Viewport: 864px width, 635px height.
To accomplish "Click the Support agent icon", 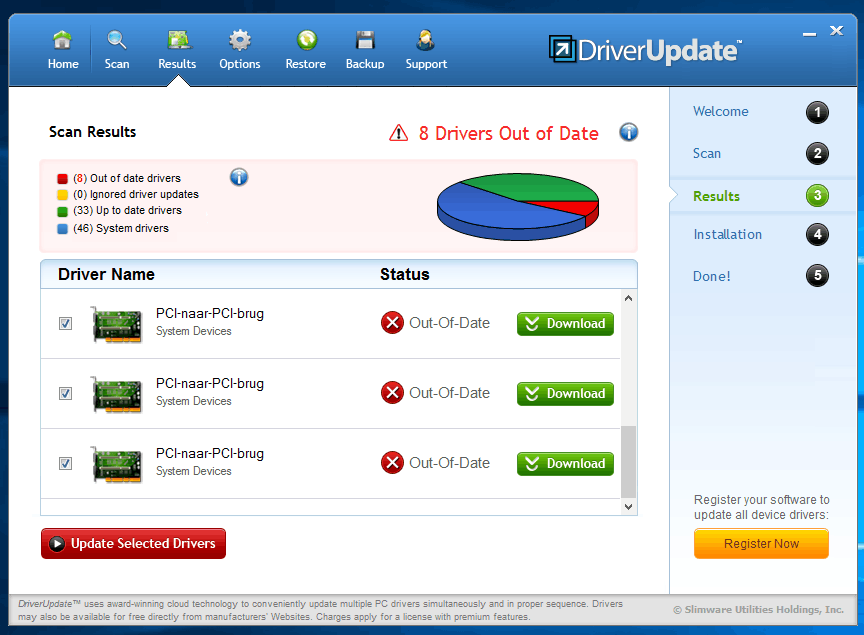I will (x=425, y=40).
